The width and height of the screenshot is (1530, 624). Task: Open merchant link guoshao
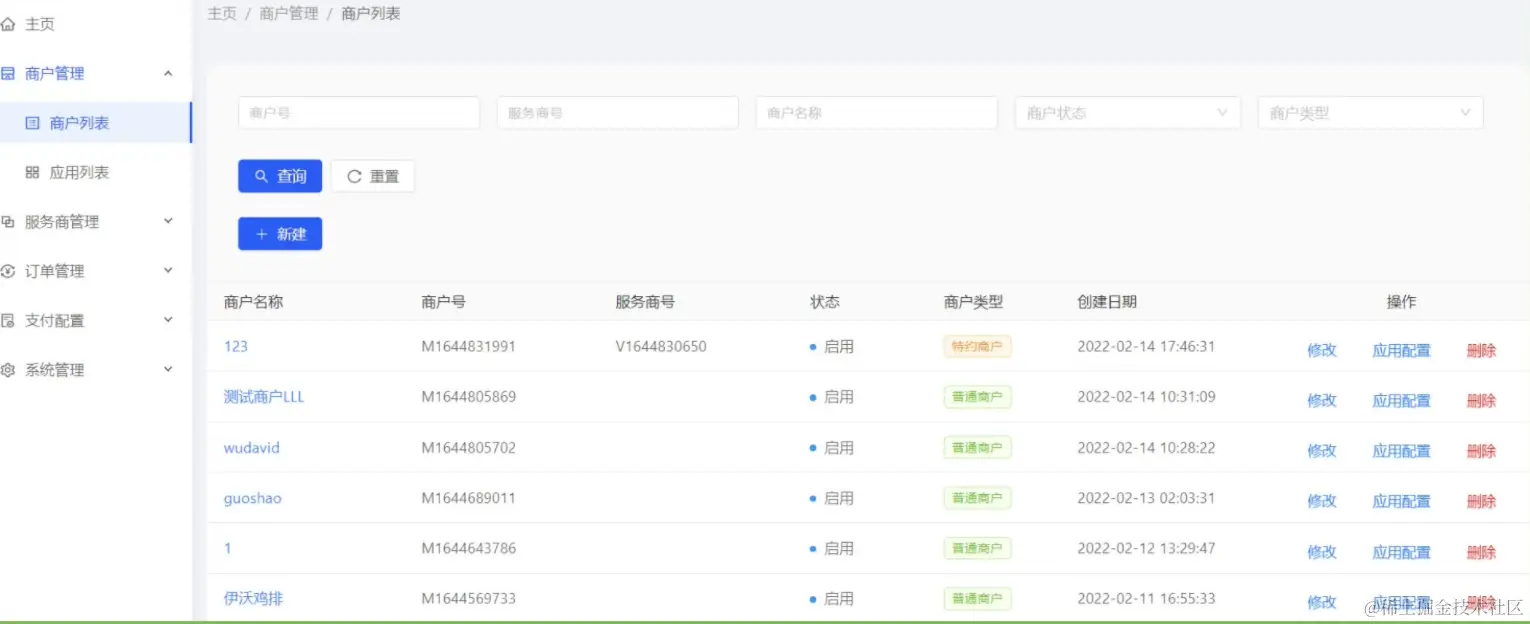(x=253, y=498)
